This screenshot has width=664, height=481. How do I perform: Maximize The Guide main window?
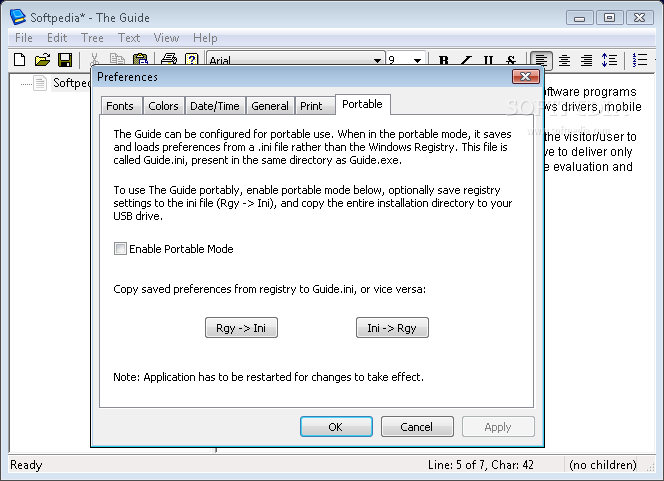click(x=609, y=18)
